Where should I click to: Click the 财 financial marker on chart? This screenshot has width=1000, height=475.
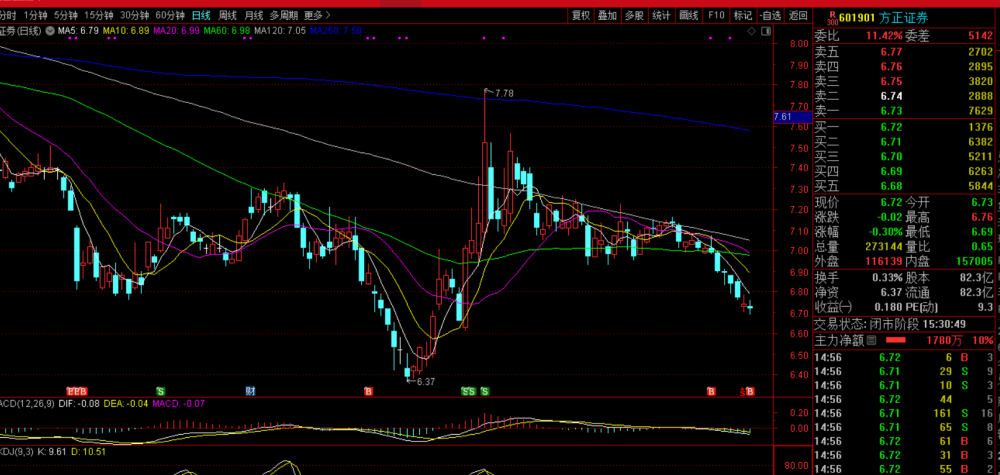click(250, 391)
